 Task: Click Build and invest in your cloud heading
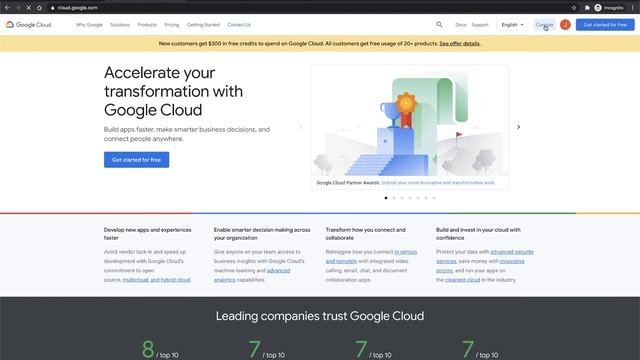click(x=478, y=234)
